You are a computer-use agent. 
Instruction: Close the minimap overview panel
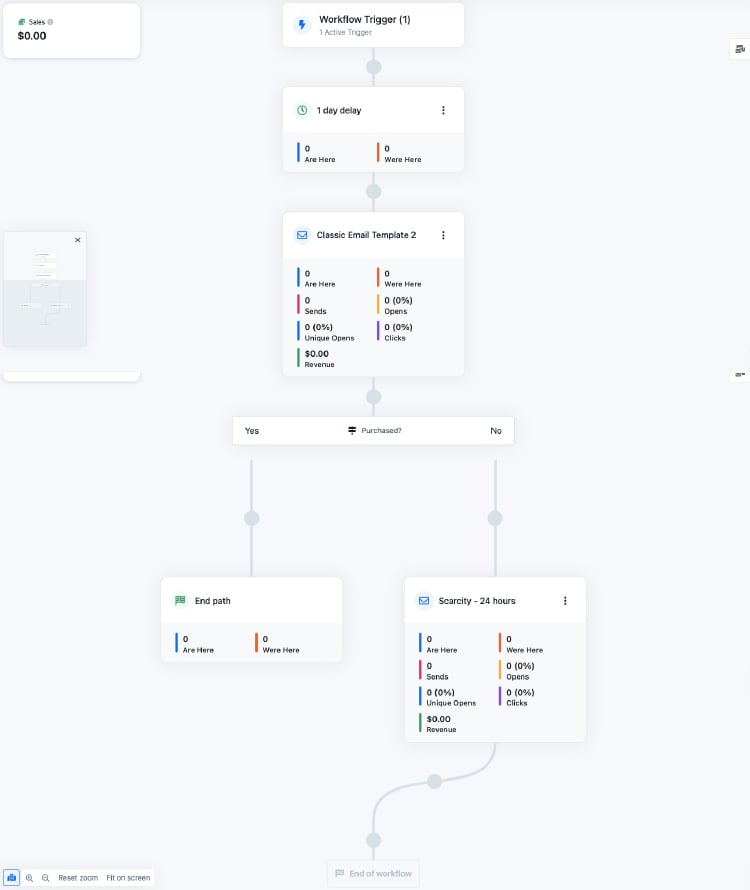[x=78, y=240]
